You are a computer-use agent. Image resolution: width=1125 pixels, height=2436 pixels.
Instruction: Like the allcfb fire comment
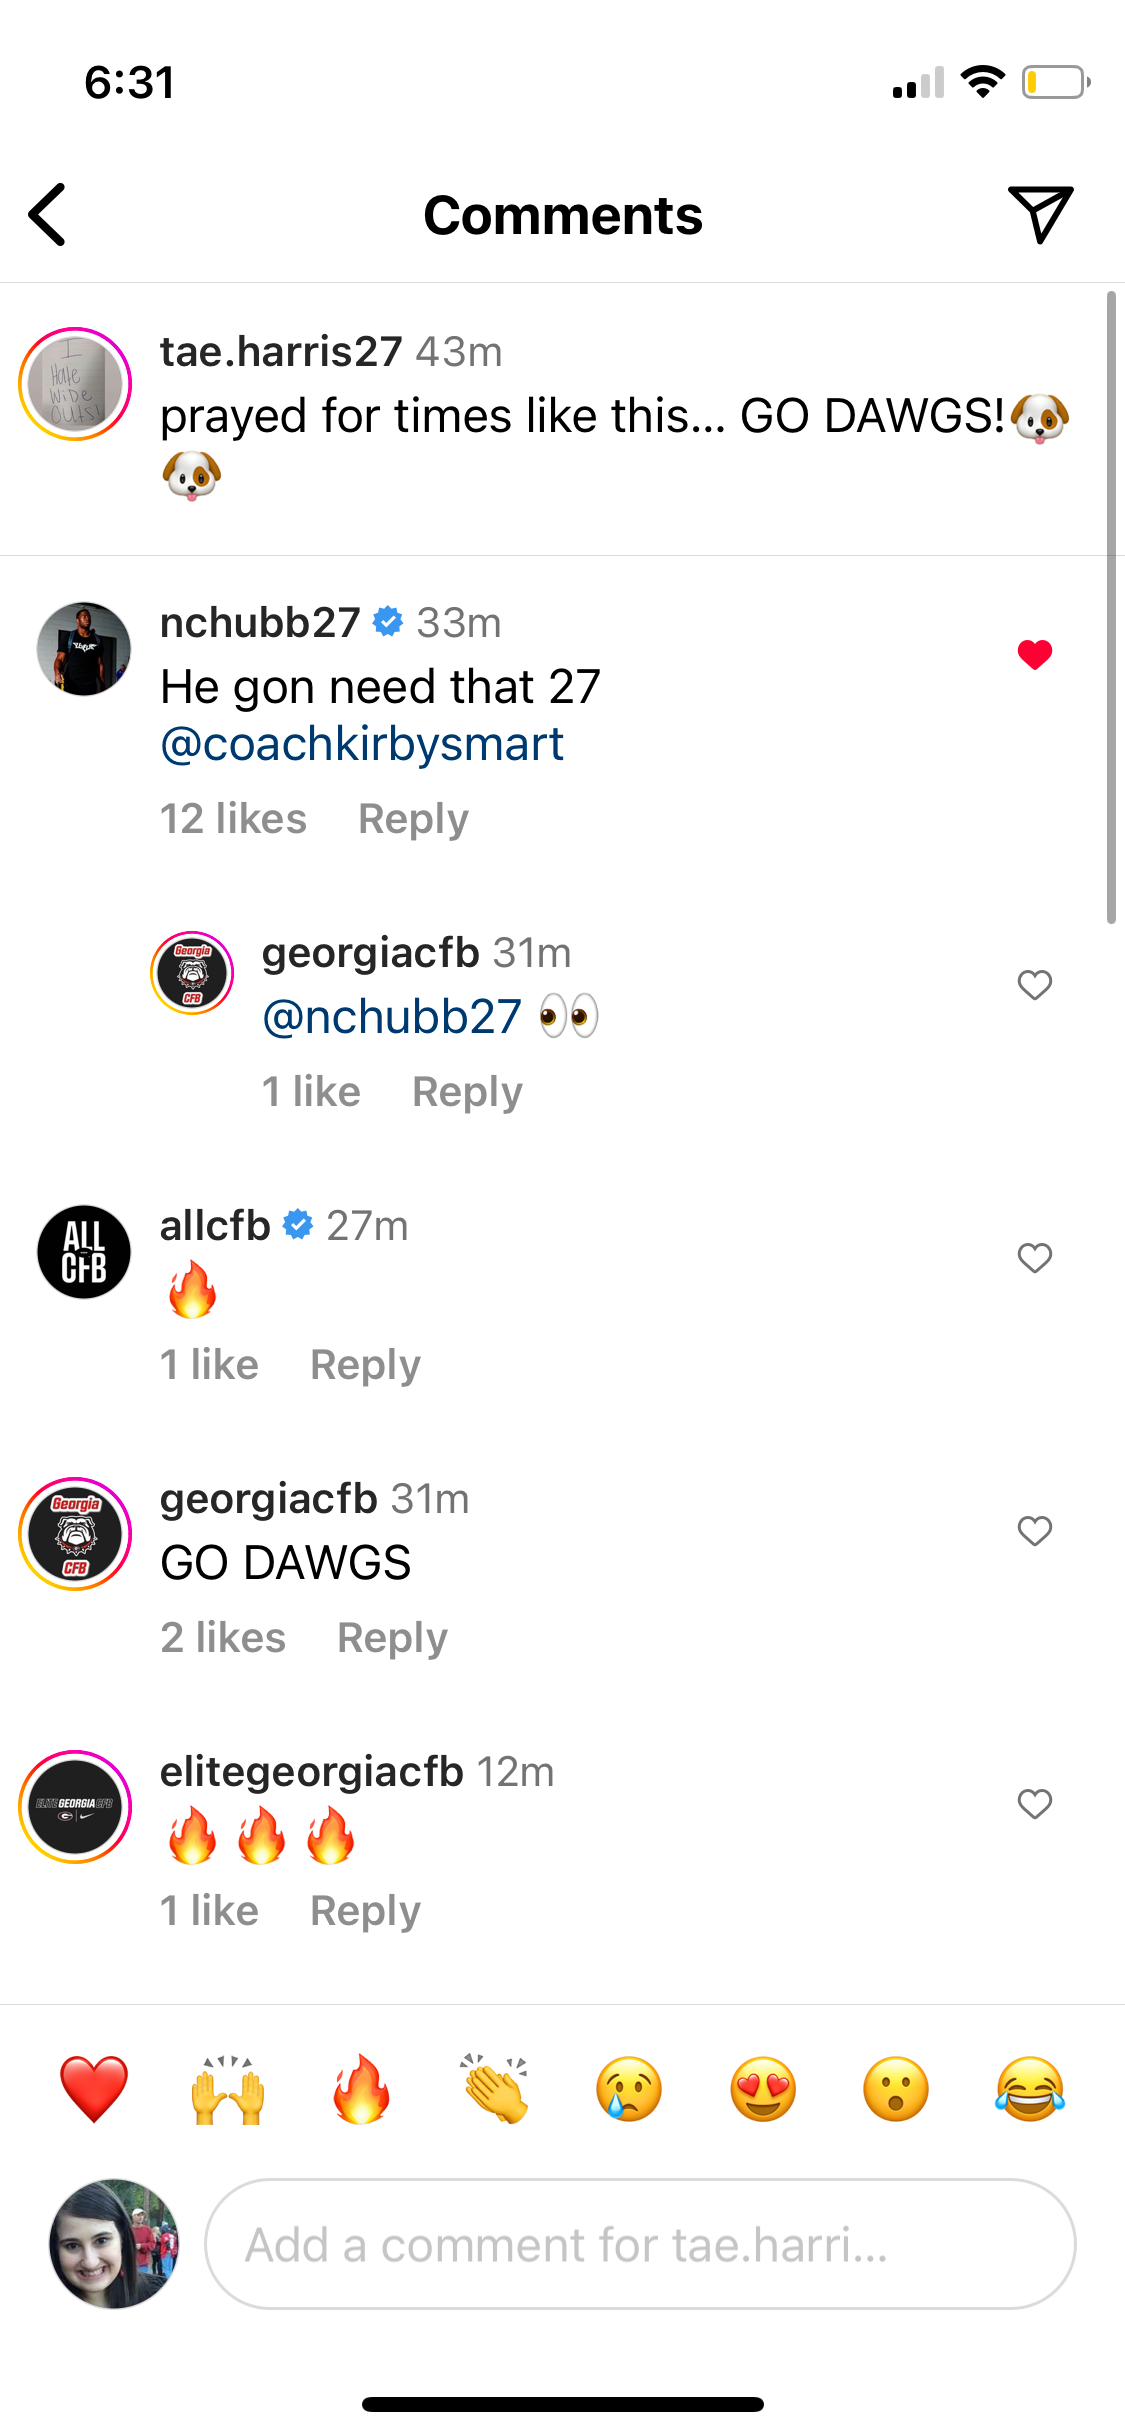pos(1035,1258)
